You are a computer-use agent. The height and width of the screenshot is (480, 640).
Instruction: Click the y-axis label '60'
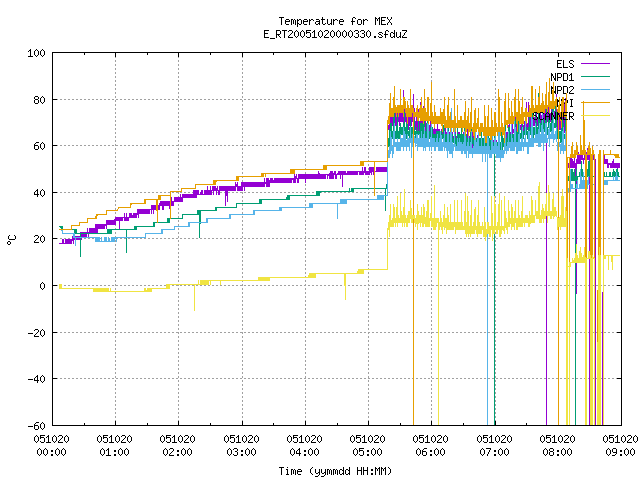click(x=40, y=146)
